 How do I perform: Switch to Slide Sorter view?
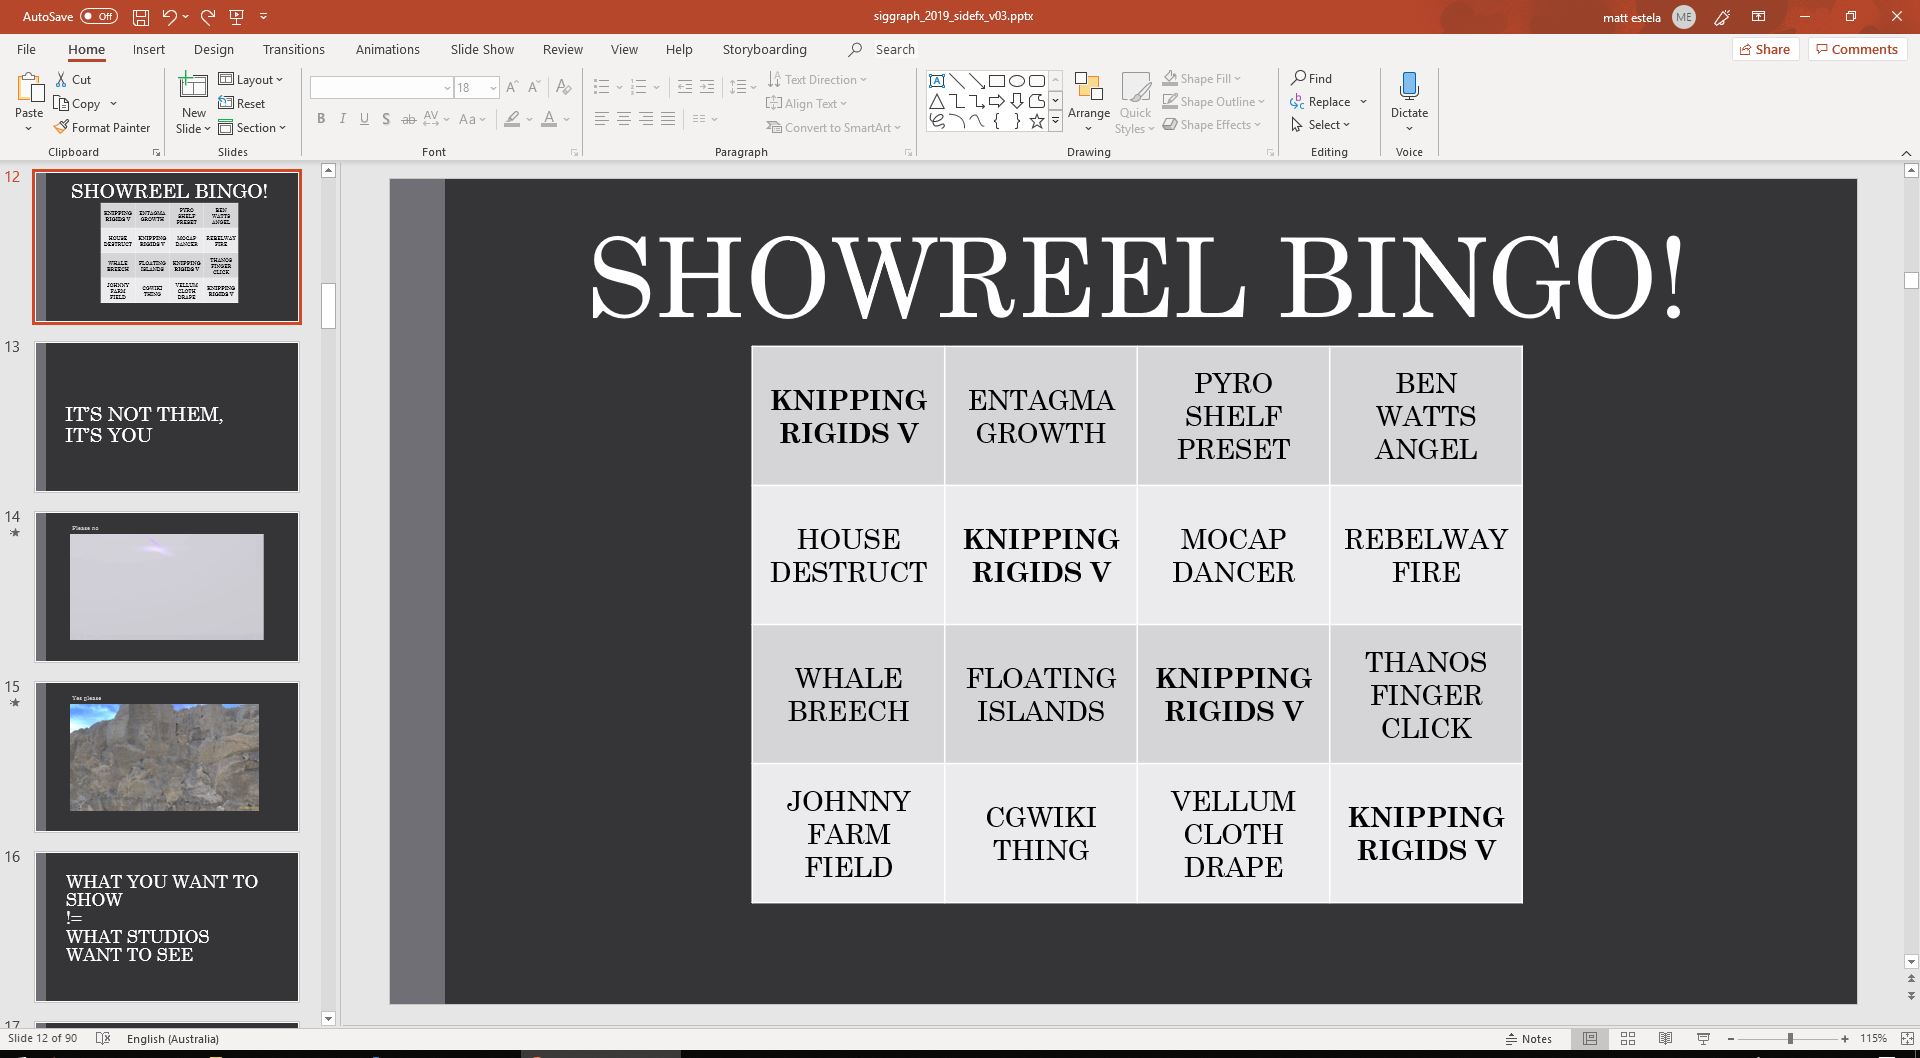pos(1627,1039)
